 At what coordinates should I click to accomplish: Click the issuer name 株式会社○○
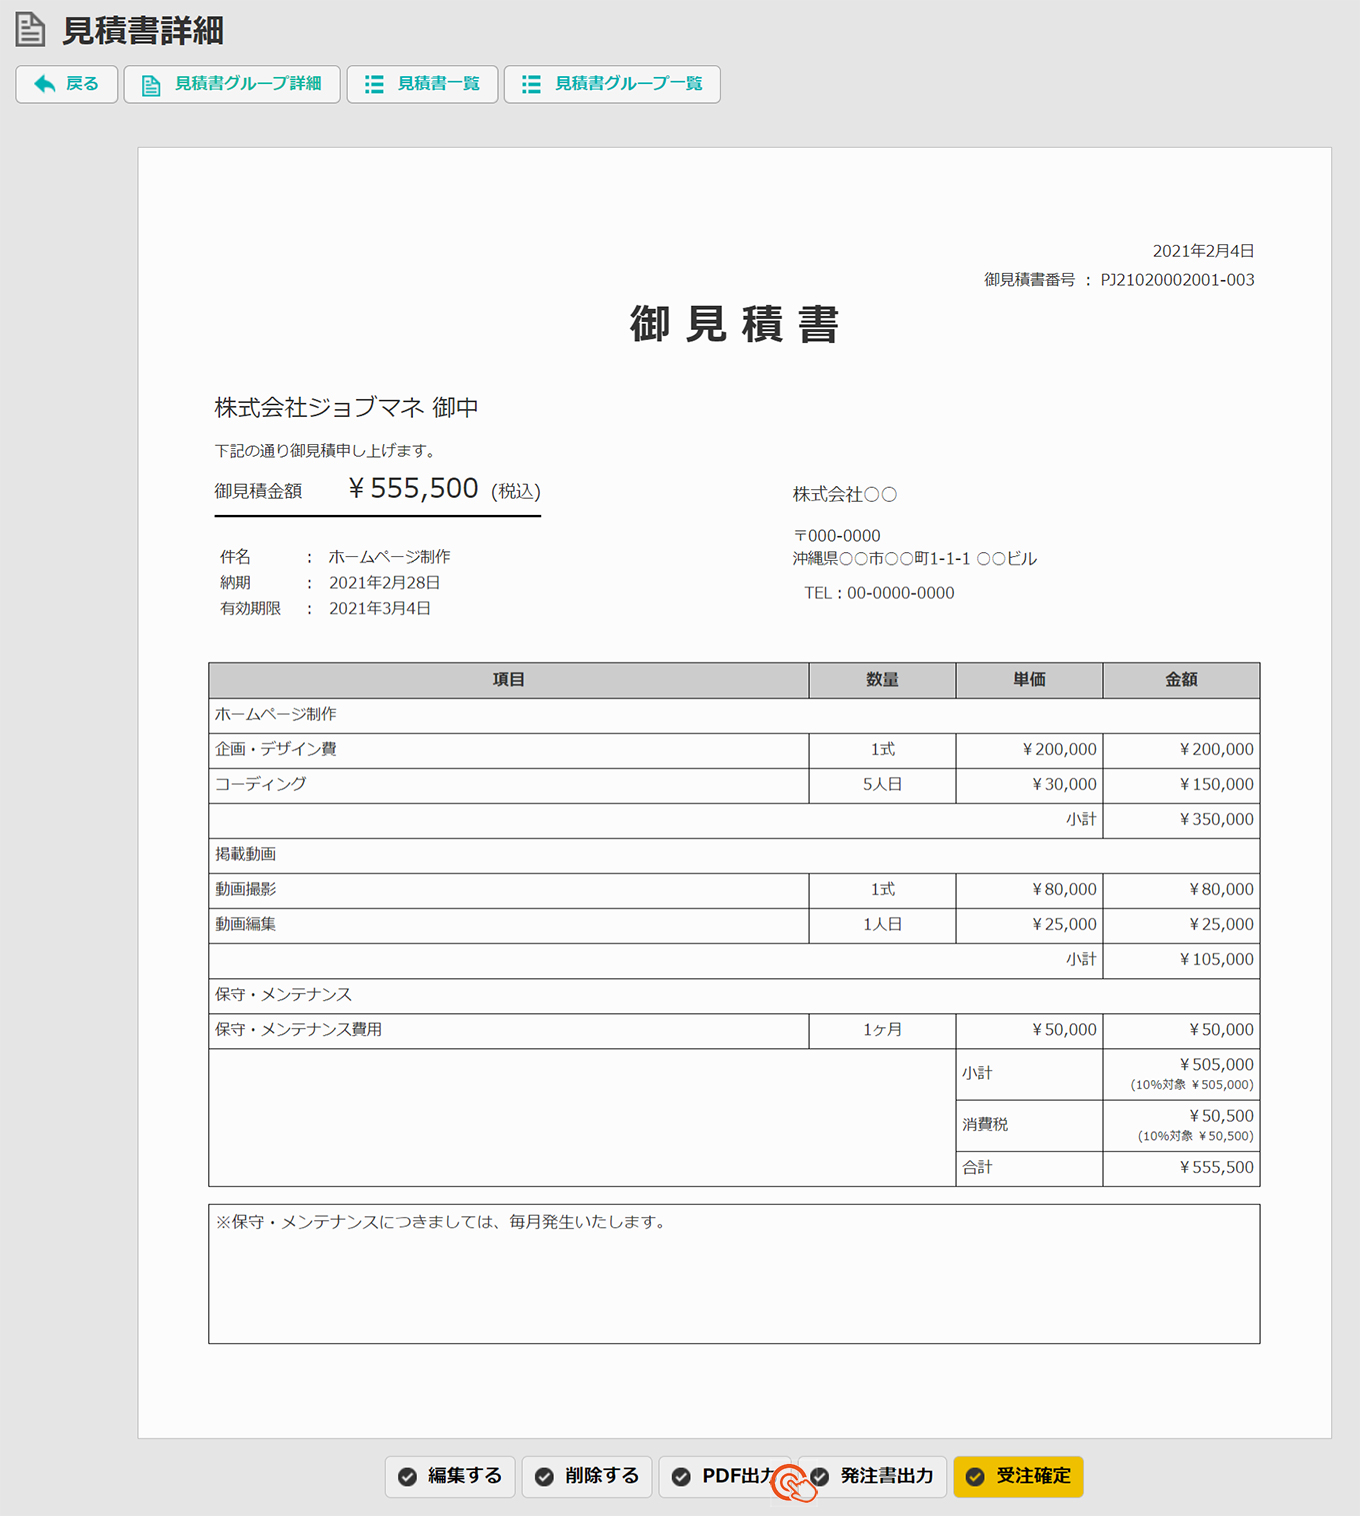[x=845, y=494]
